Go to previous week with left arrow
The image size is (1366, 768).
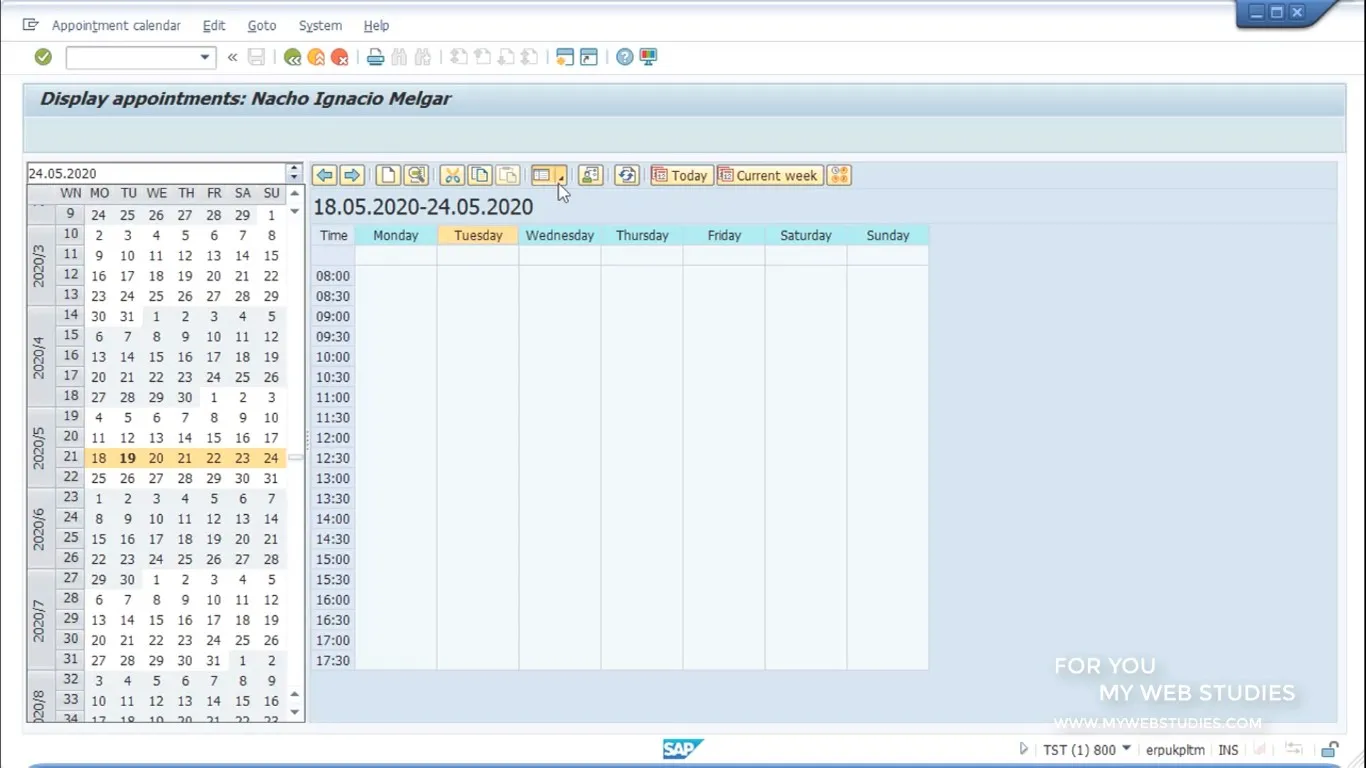coord(324,175)
